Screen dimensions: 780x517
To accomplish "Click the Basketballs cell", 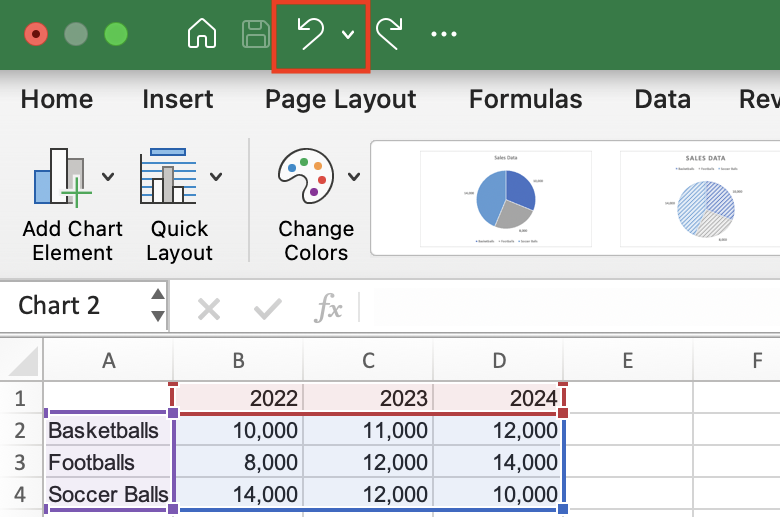I will 108,430.
